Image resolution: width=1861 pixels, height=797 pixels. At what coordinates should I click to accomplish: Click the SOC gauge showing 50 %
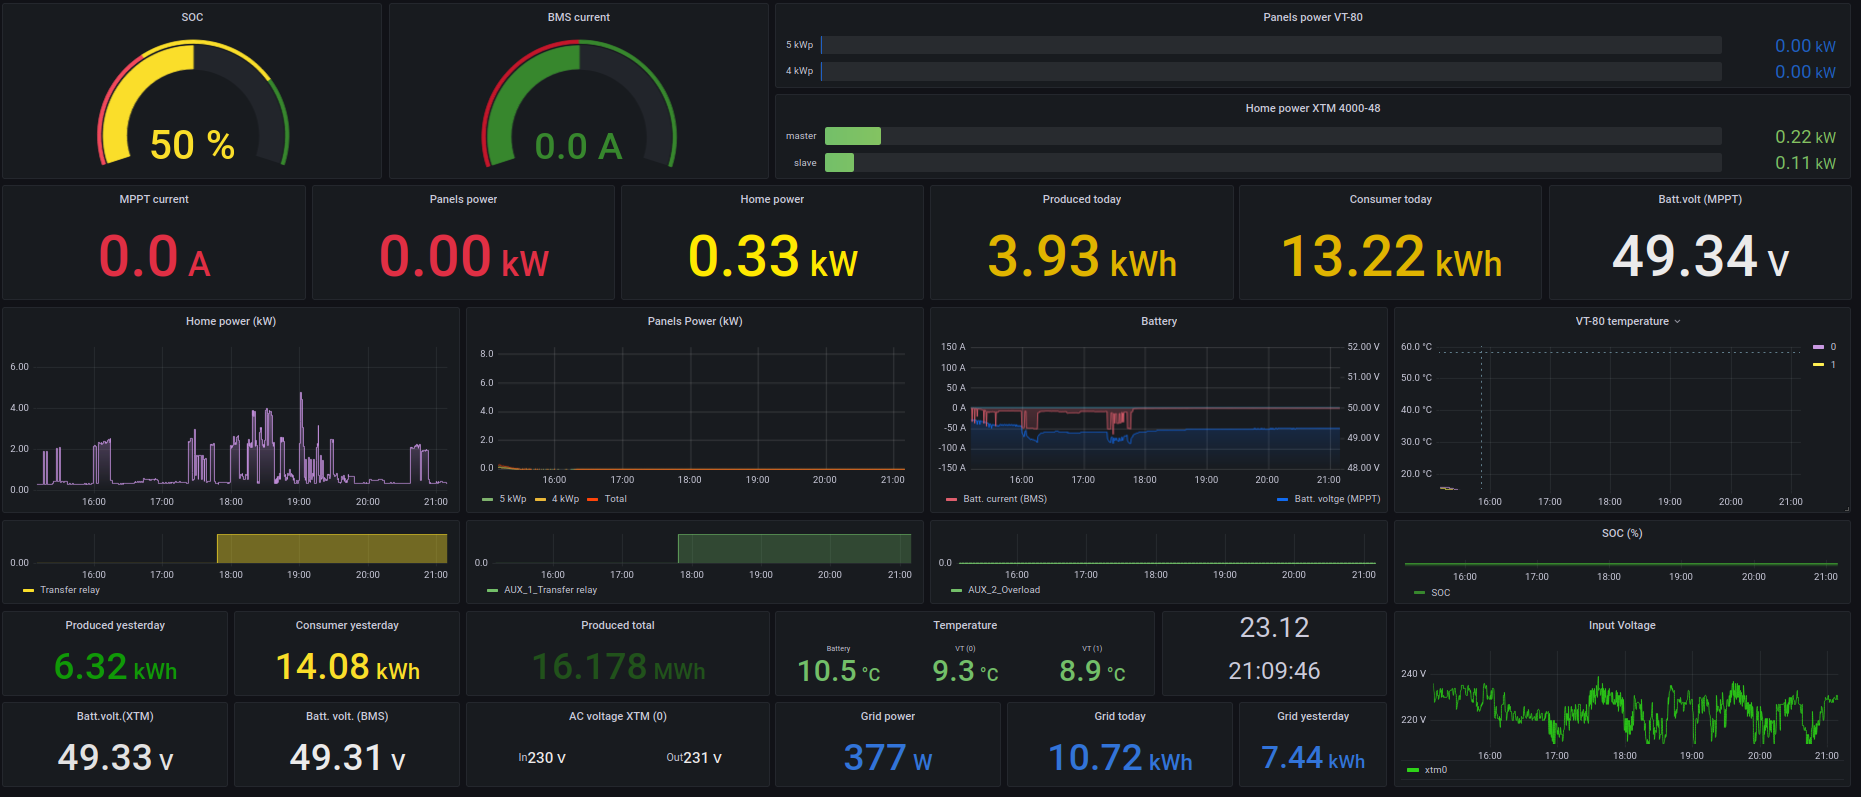(x=192, y=110)
